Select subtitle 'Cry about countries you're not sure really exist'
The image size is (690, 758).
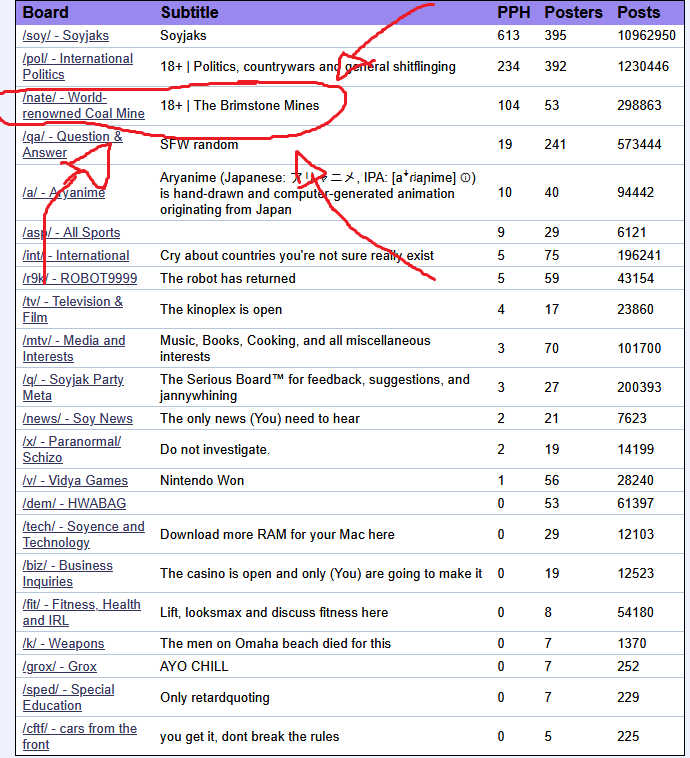tap(297, 256)
